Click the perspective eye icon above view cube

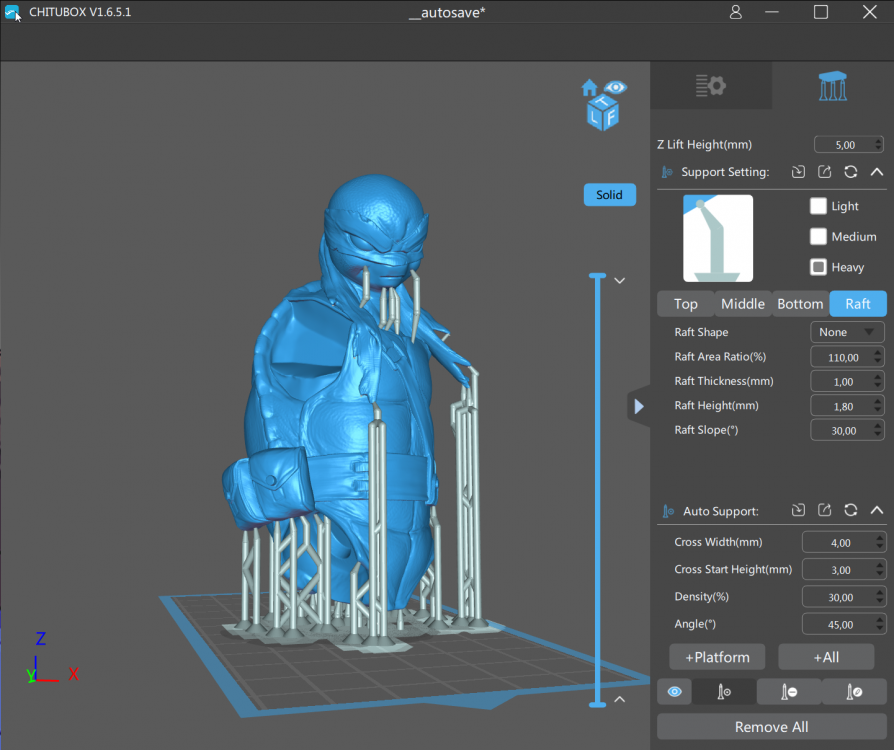(x=616, y=87)
